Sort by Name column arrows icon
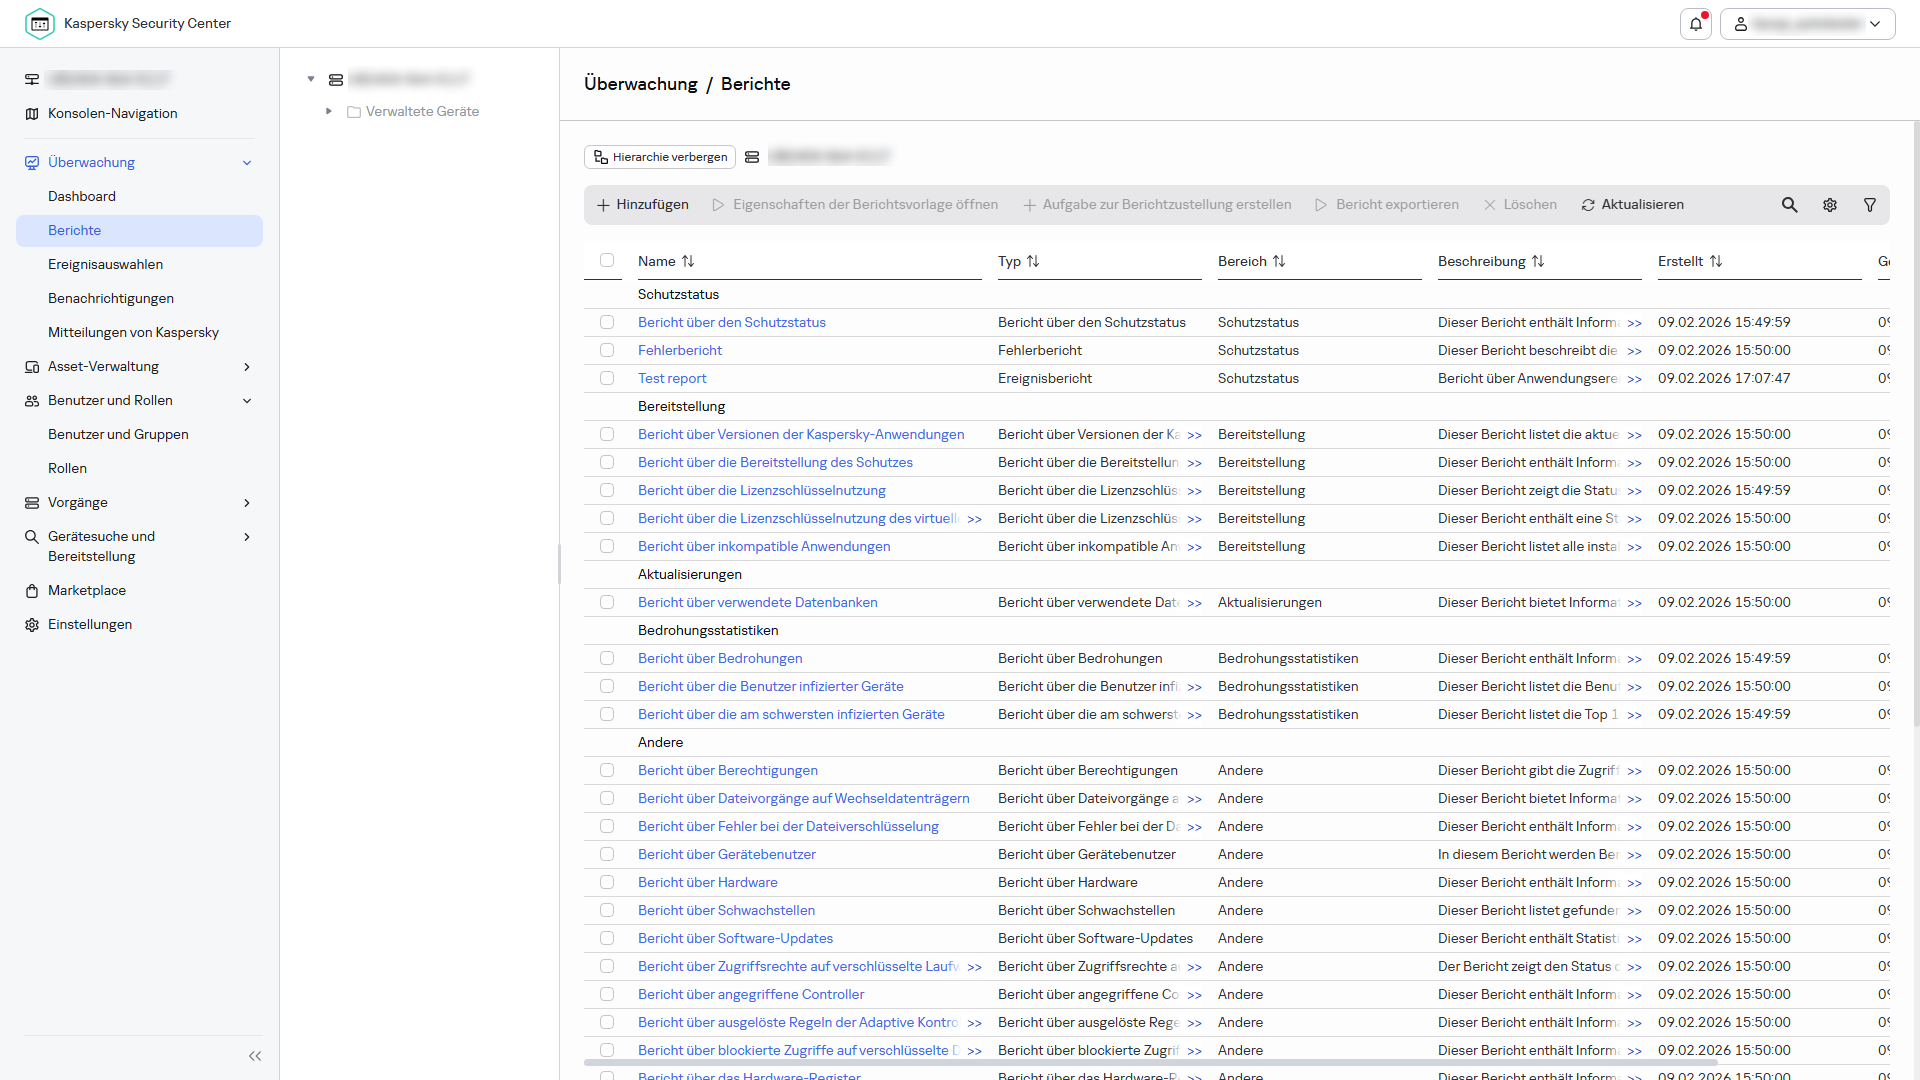The height and width of the screenshot is (1080, 1920). coord(688,261)
